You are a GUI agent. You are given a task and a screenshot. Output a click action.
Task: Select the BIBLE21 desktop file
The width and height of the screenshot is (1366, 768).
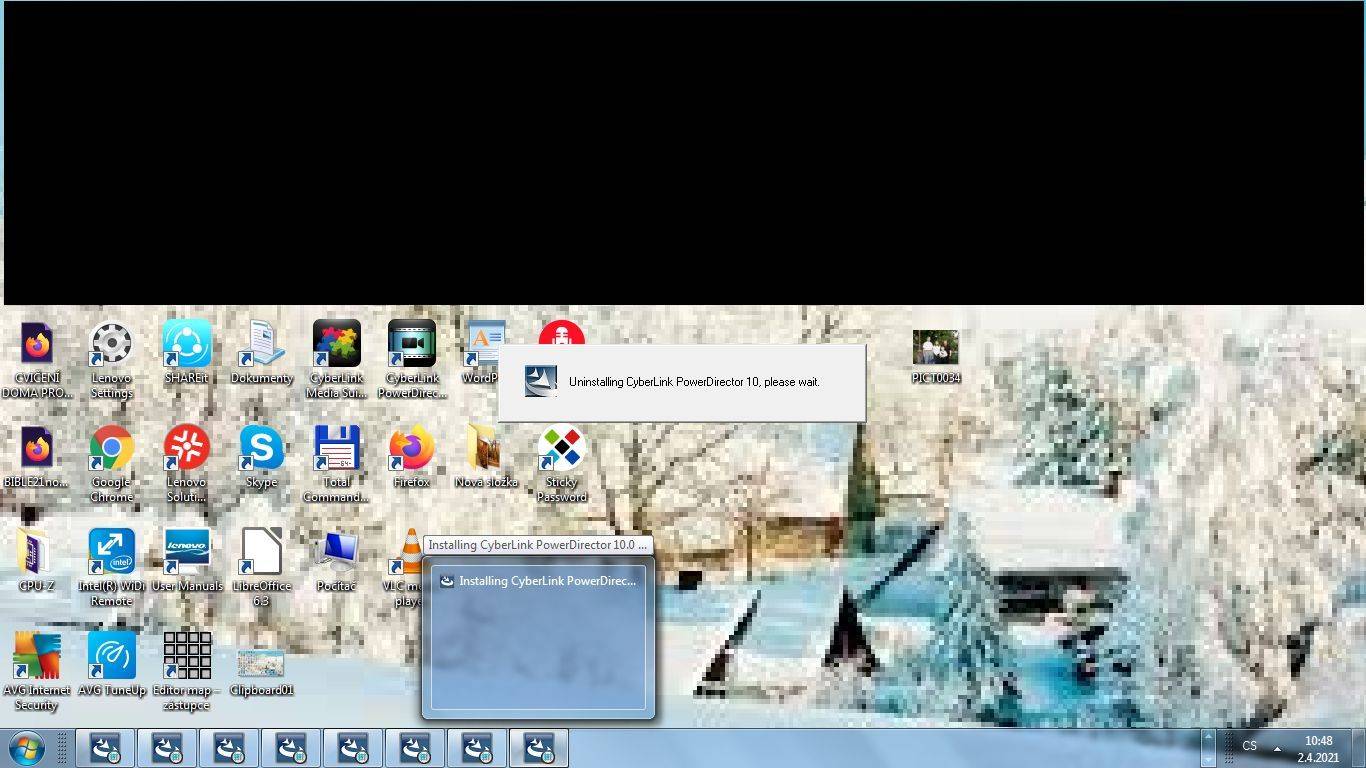coord(37,456)
